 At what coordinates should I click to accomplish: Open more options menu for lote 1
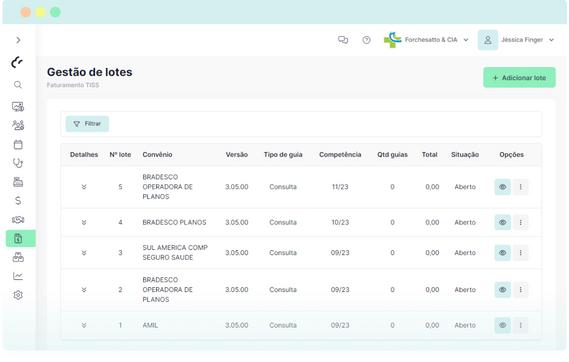click(x=521, y=325)
